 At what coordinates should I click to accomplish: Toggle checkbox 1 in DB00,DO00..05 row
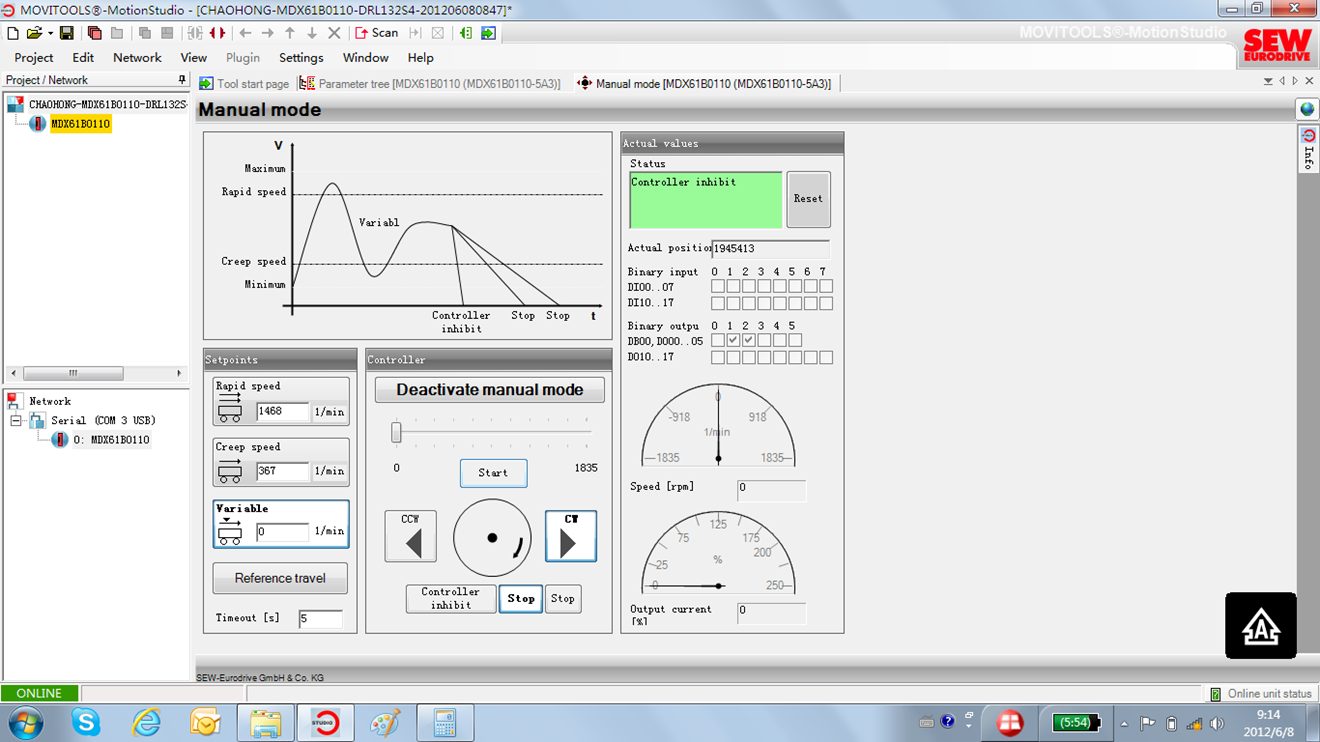[x=733, y=341]
